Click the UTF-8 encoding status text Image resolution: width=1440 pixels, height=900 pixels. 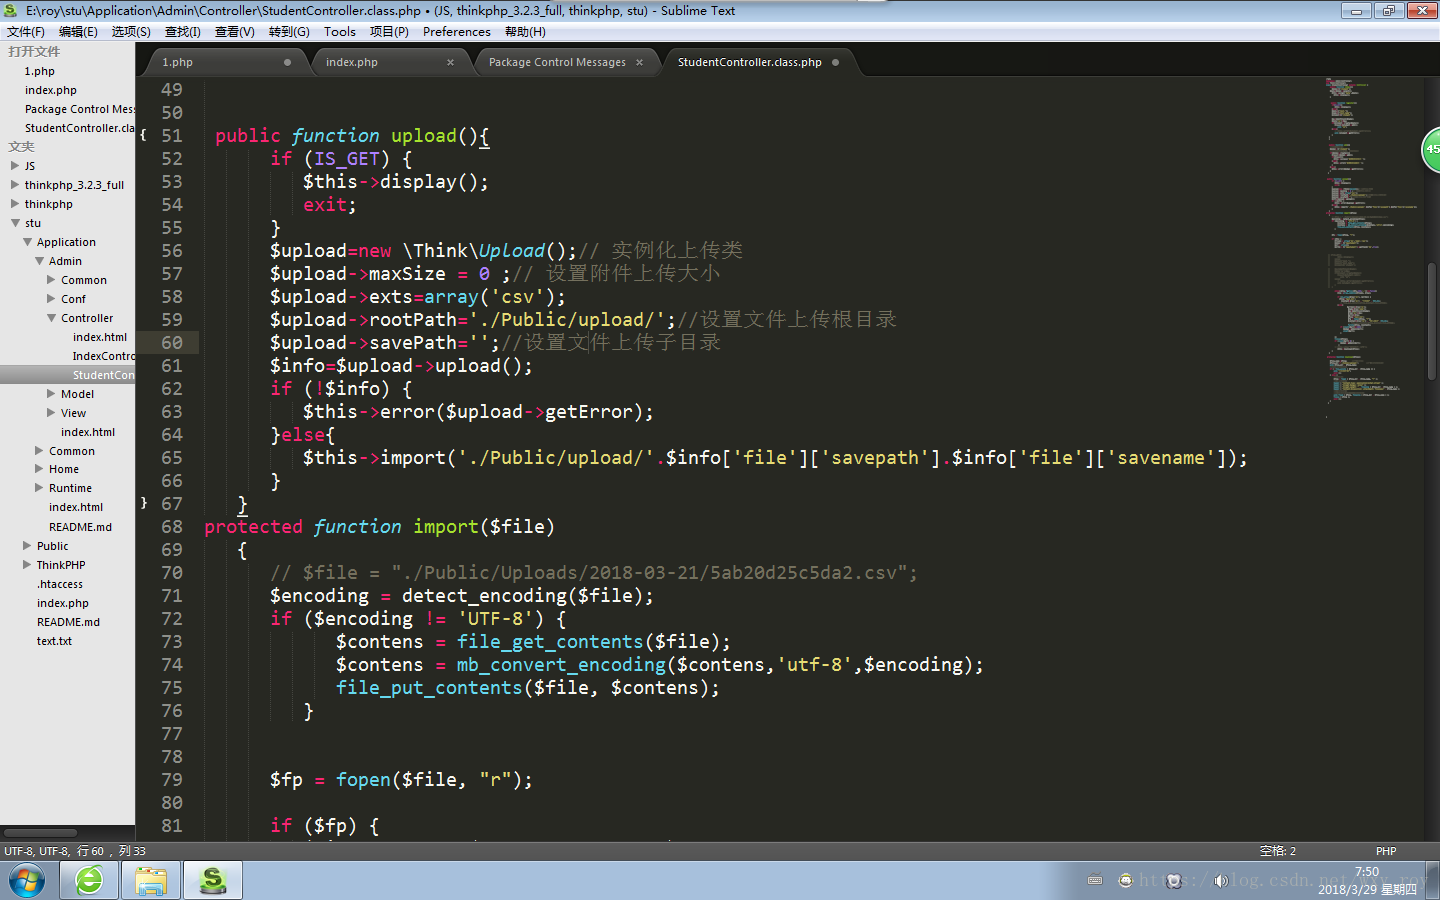click(36, 851)
